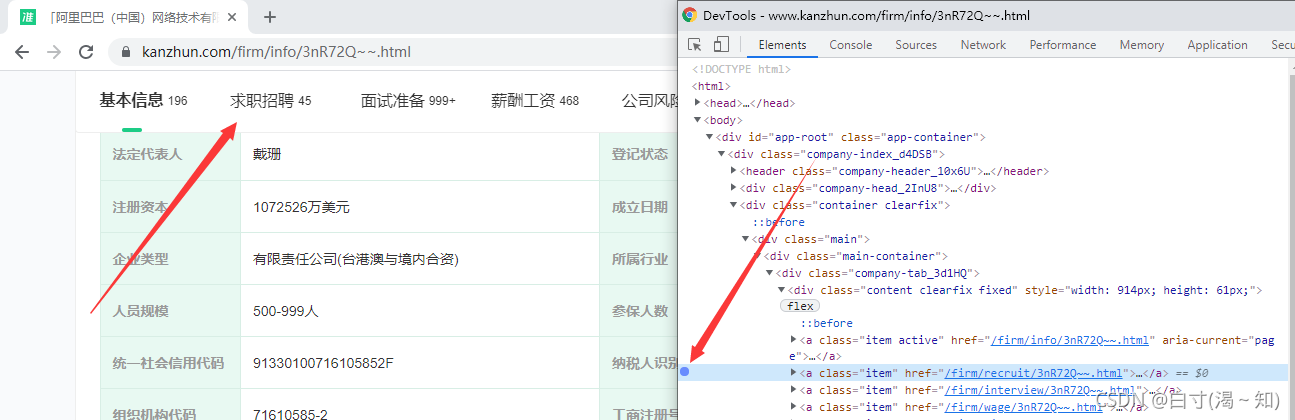The width and height of the screenshot is (1295, 420).
Task: Open the 面试准备 999+ page tab
Action: click(408, 100)
